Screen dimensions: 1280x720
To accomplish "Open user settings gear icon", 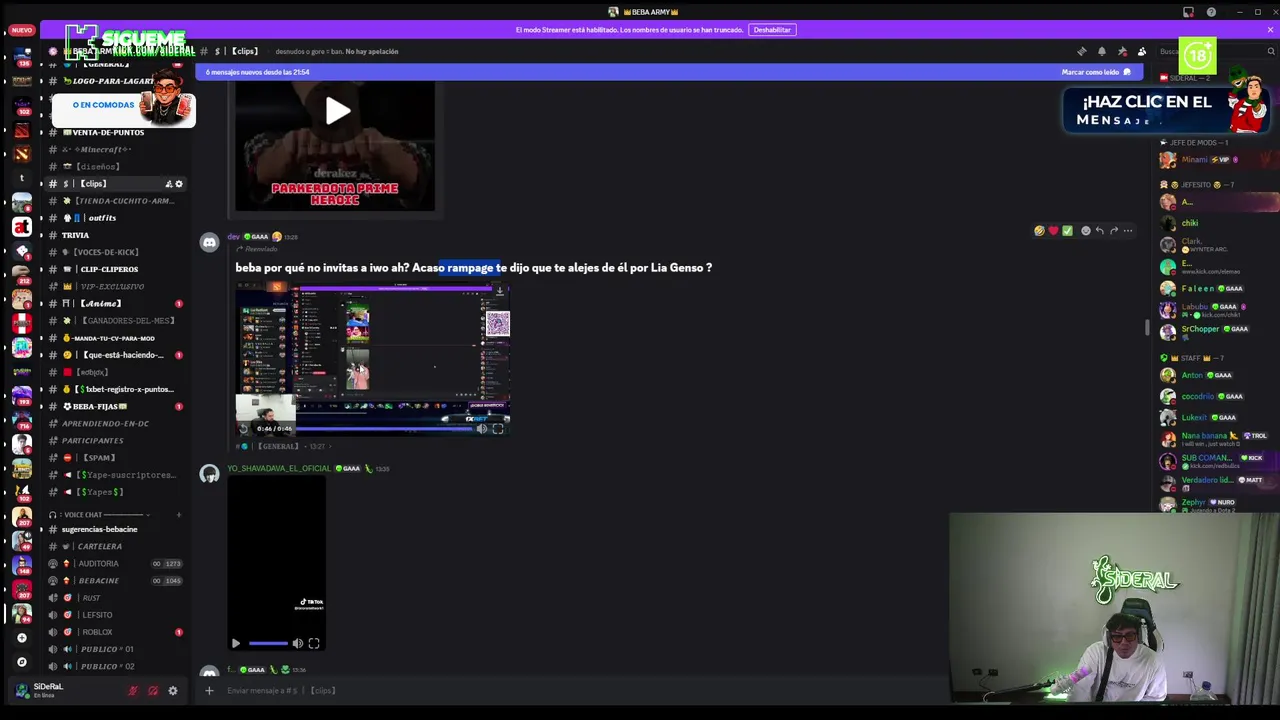I will click(172, 690).
